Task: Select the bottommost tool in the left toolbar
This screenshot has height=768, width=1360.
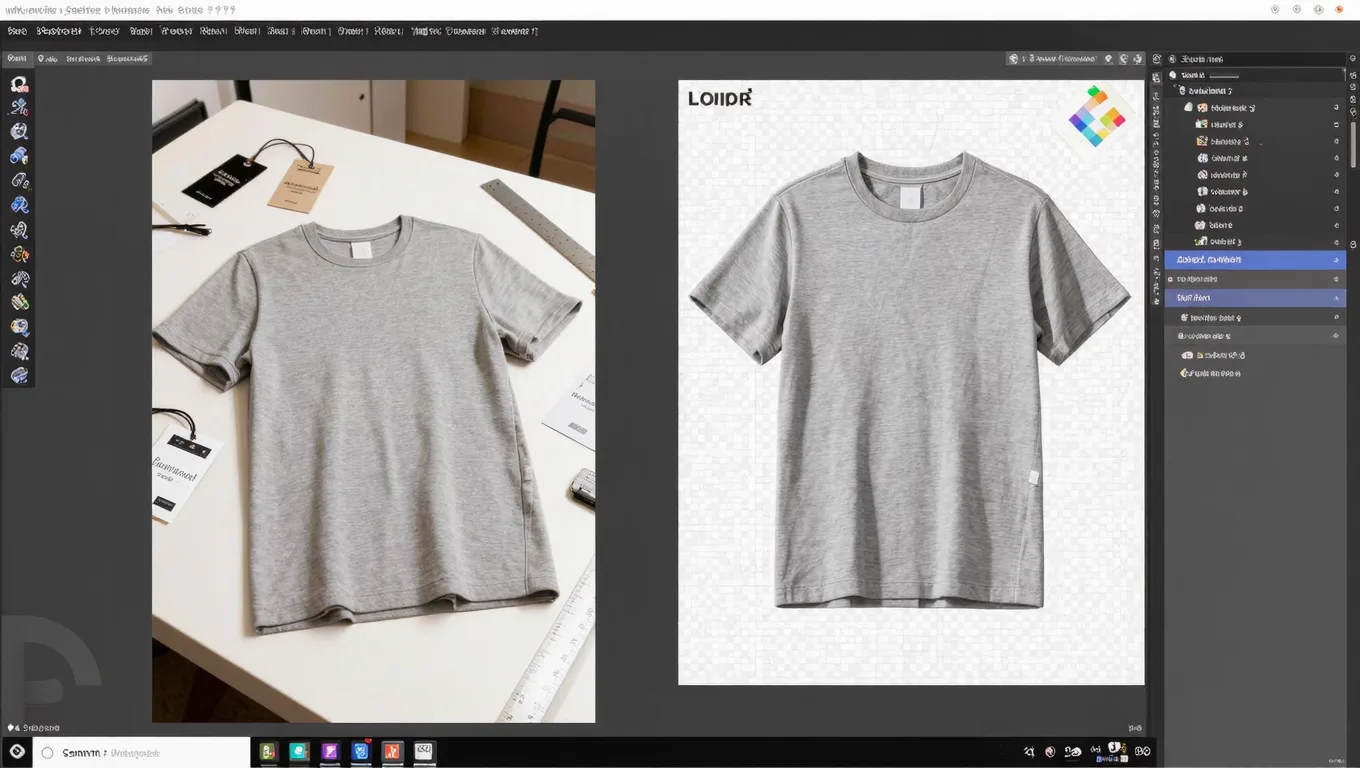Action: (18, 375)
